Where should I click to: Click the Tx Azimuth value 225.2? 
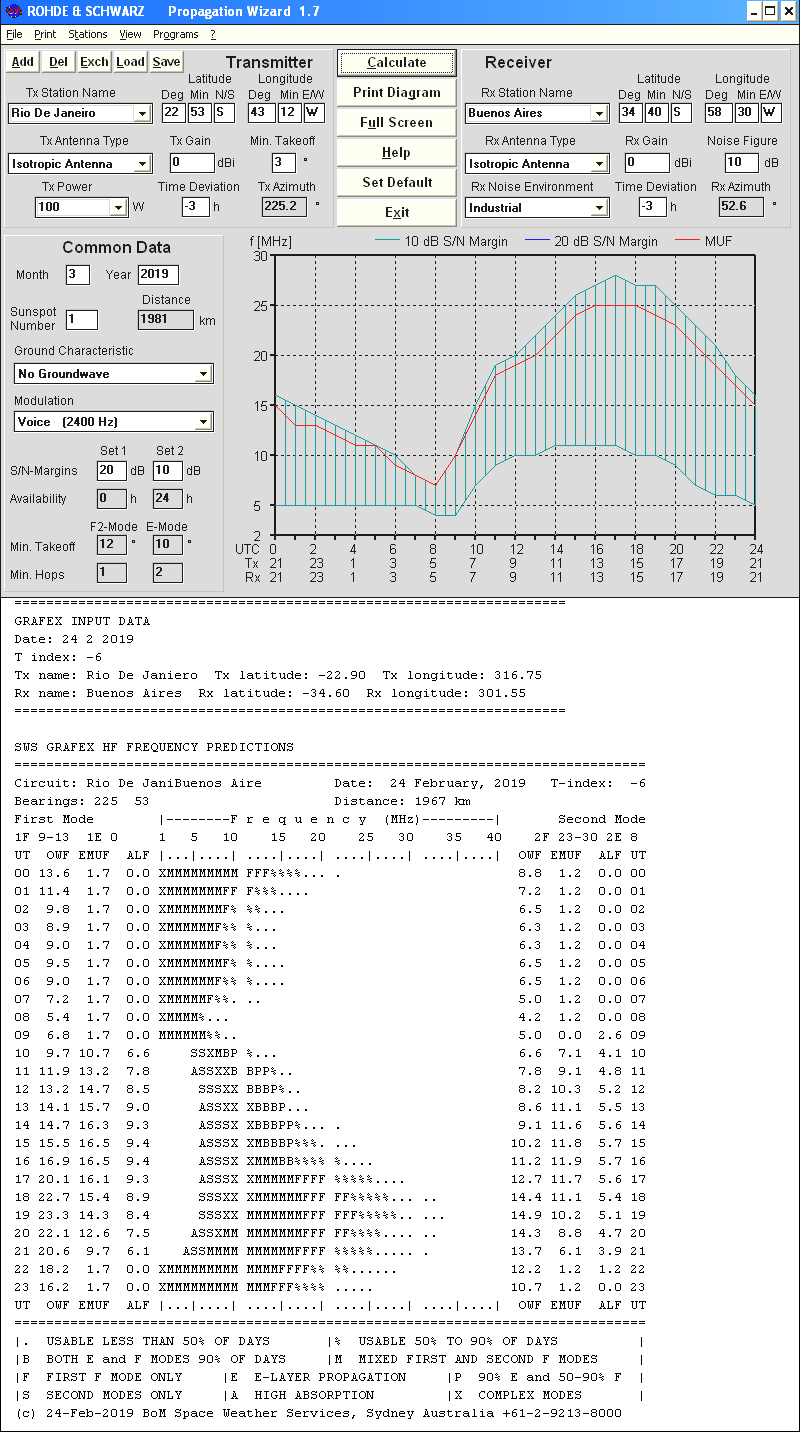coord(285,206)
